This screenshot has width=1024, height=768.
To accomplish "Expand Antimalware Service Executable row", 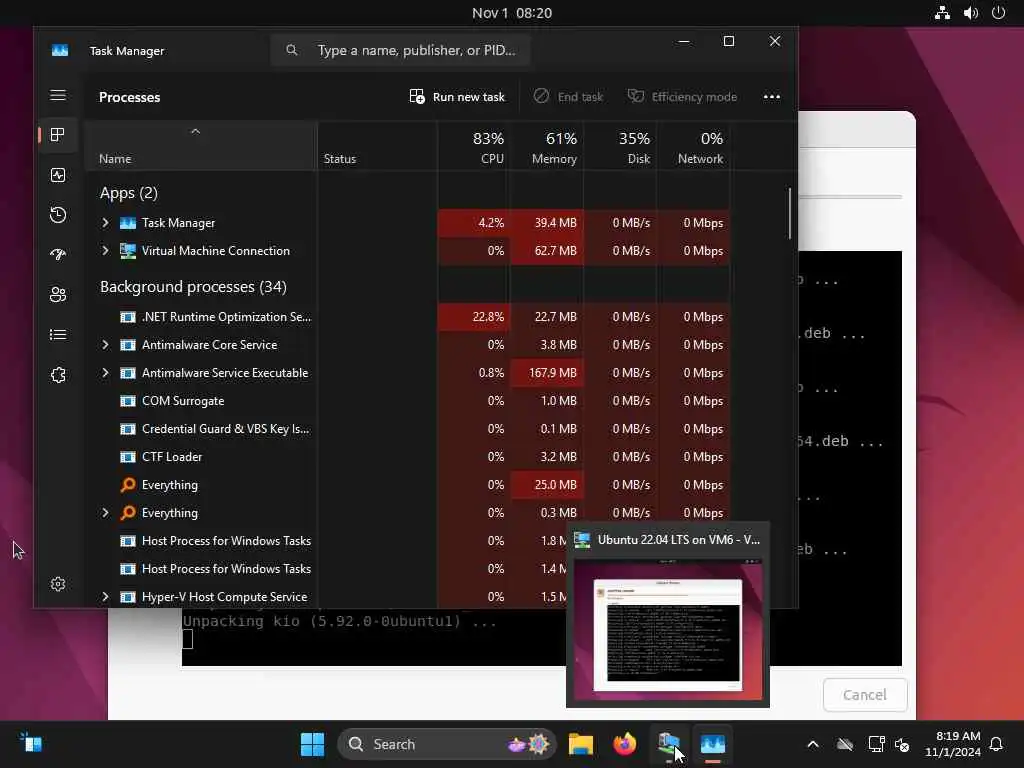I will 105,373.
